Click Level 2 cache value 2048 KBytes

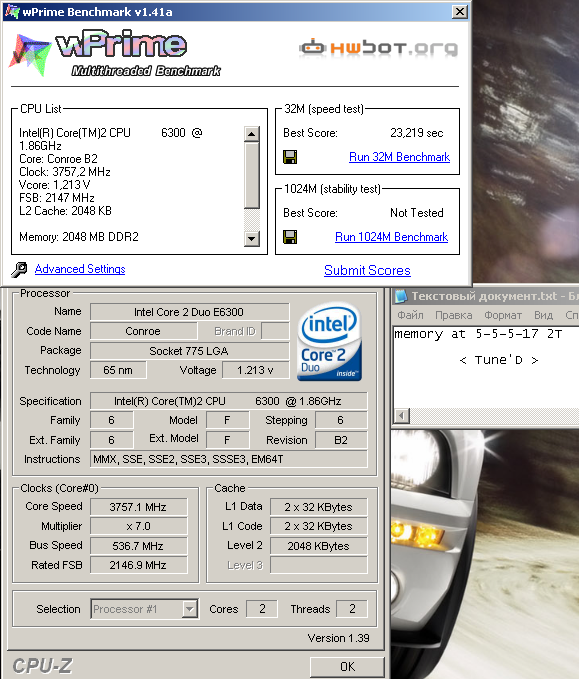click(318, 546)
